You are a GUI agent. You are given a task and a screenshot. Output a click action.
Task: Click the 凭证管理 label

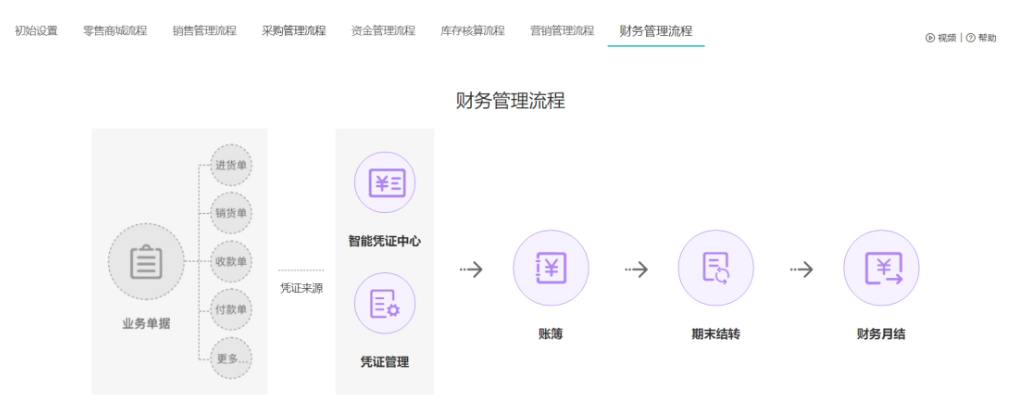(x=384, y=362)
